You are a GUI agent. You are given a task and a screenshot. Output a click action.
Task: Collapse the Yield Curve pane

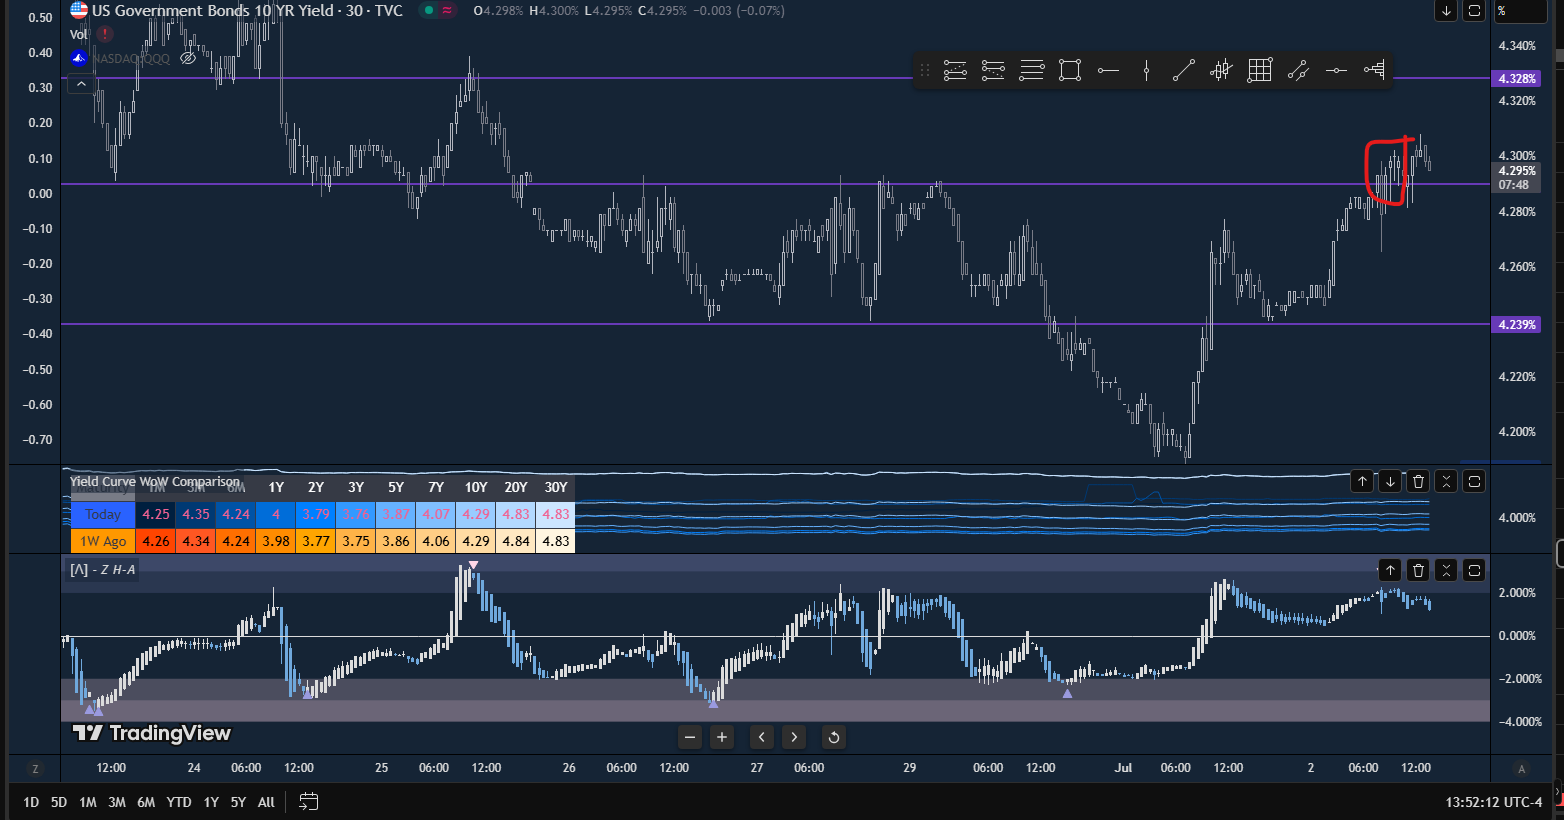[1446, 482]
